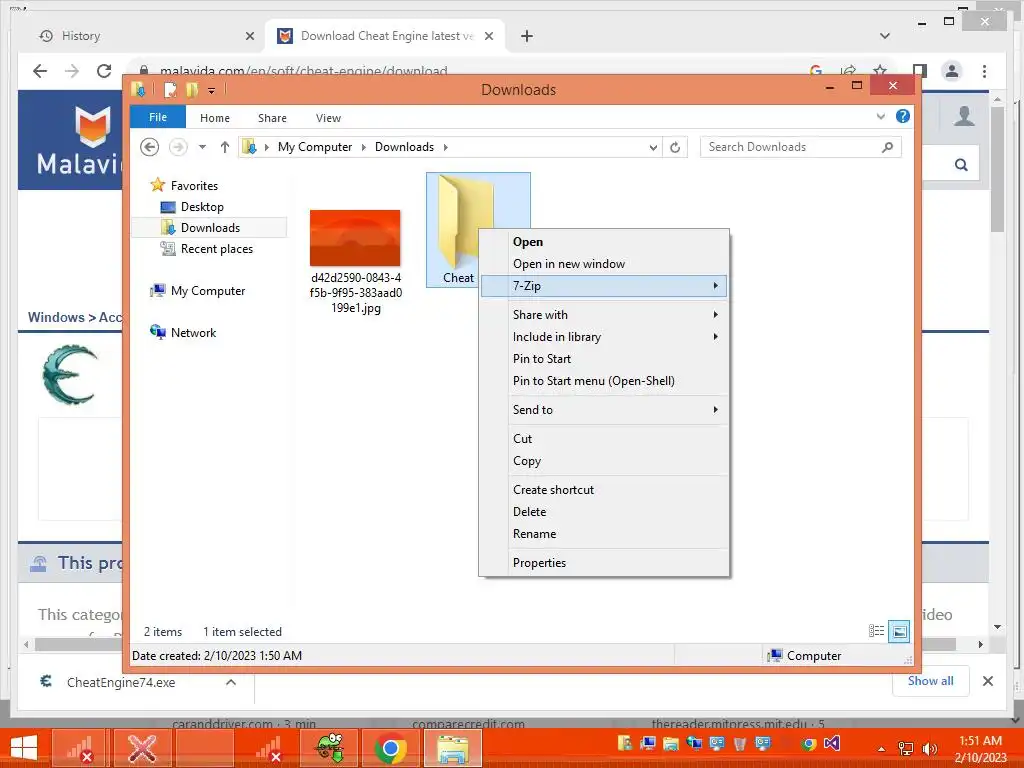Open a new Chrome tab
The image size is (1024, 768).
[x=527, y=37]
